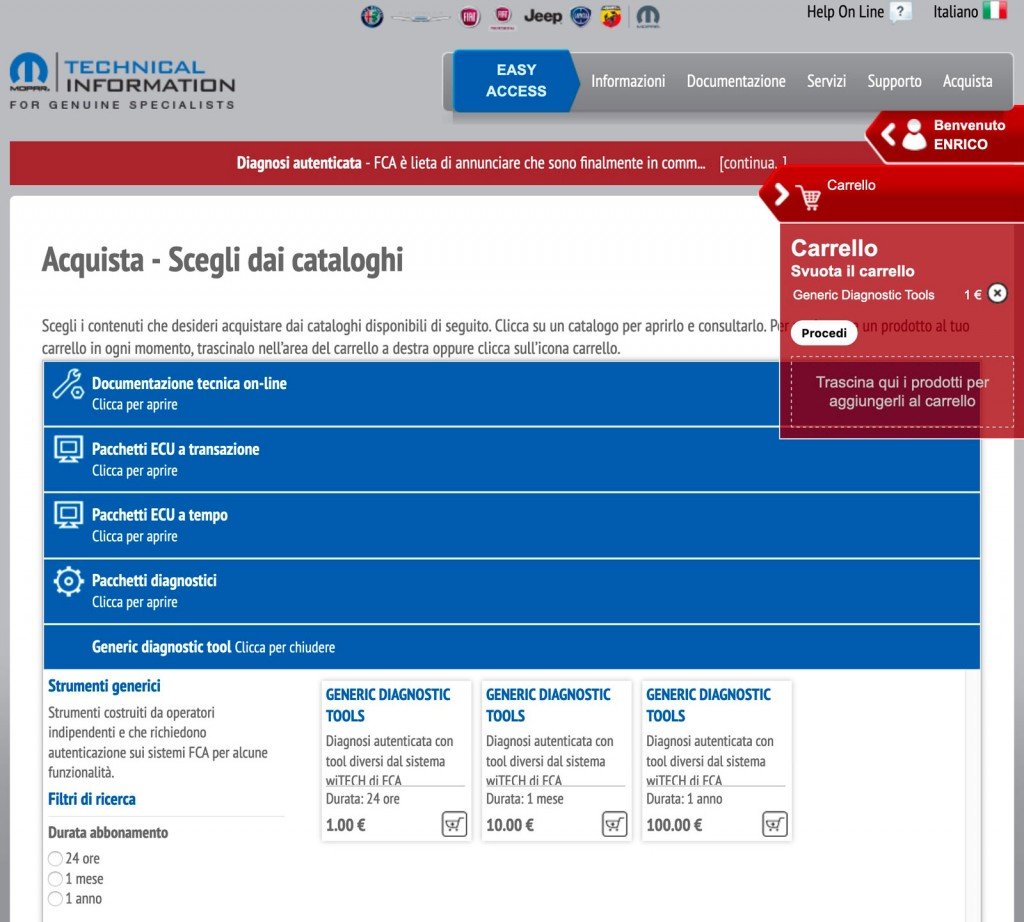The image size is (1024, 922).
Task: Open the Documentazione menu
Action: (736, 81)
